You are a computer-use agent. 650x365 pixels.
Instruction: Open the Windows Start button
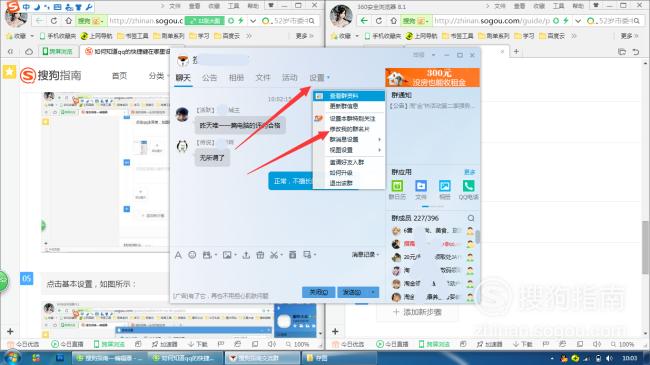(12, 358)
